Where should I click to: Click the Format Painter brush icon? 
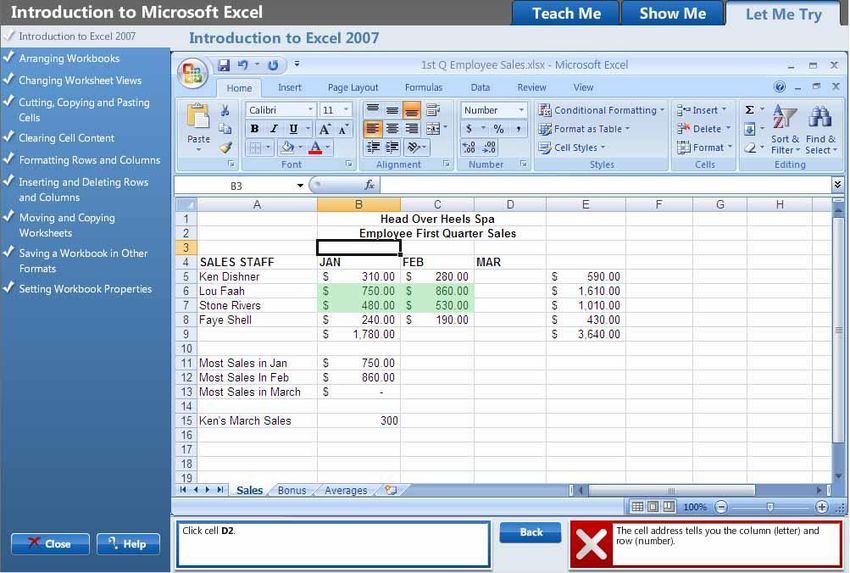click(226, 147)
